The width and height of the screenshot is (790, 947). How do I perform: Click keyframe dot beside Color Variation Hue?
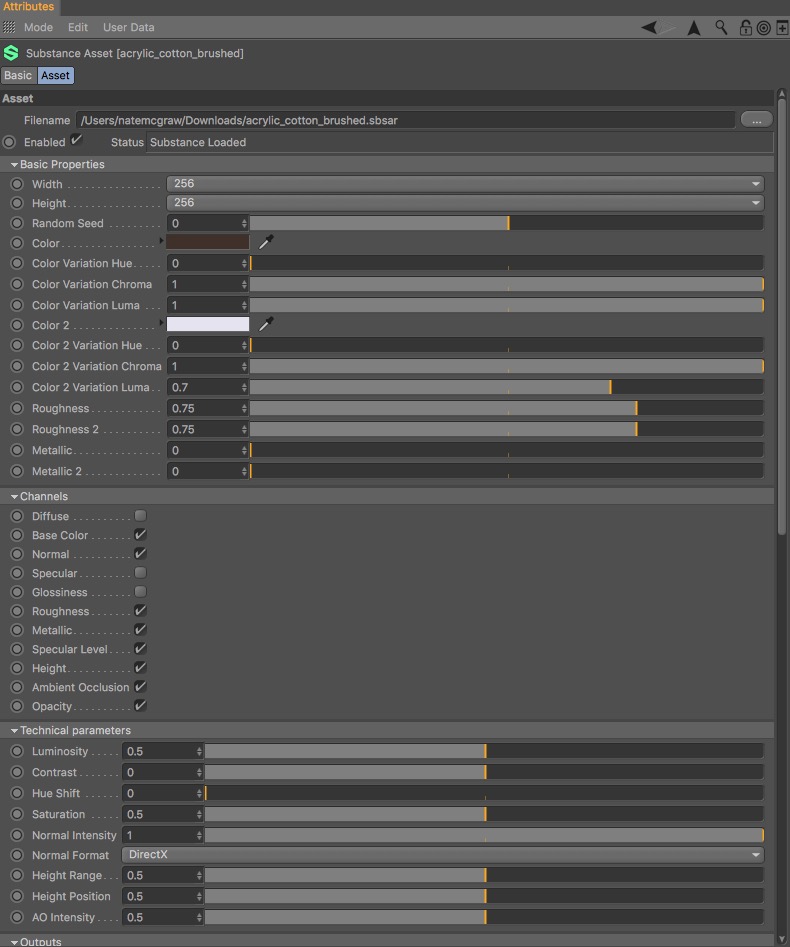(17, 263)
